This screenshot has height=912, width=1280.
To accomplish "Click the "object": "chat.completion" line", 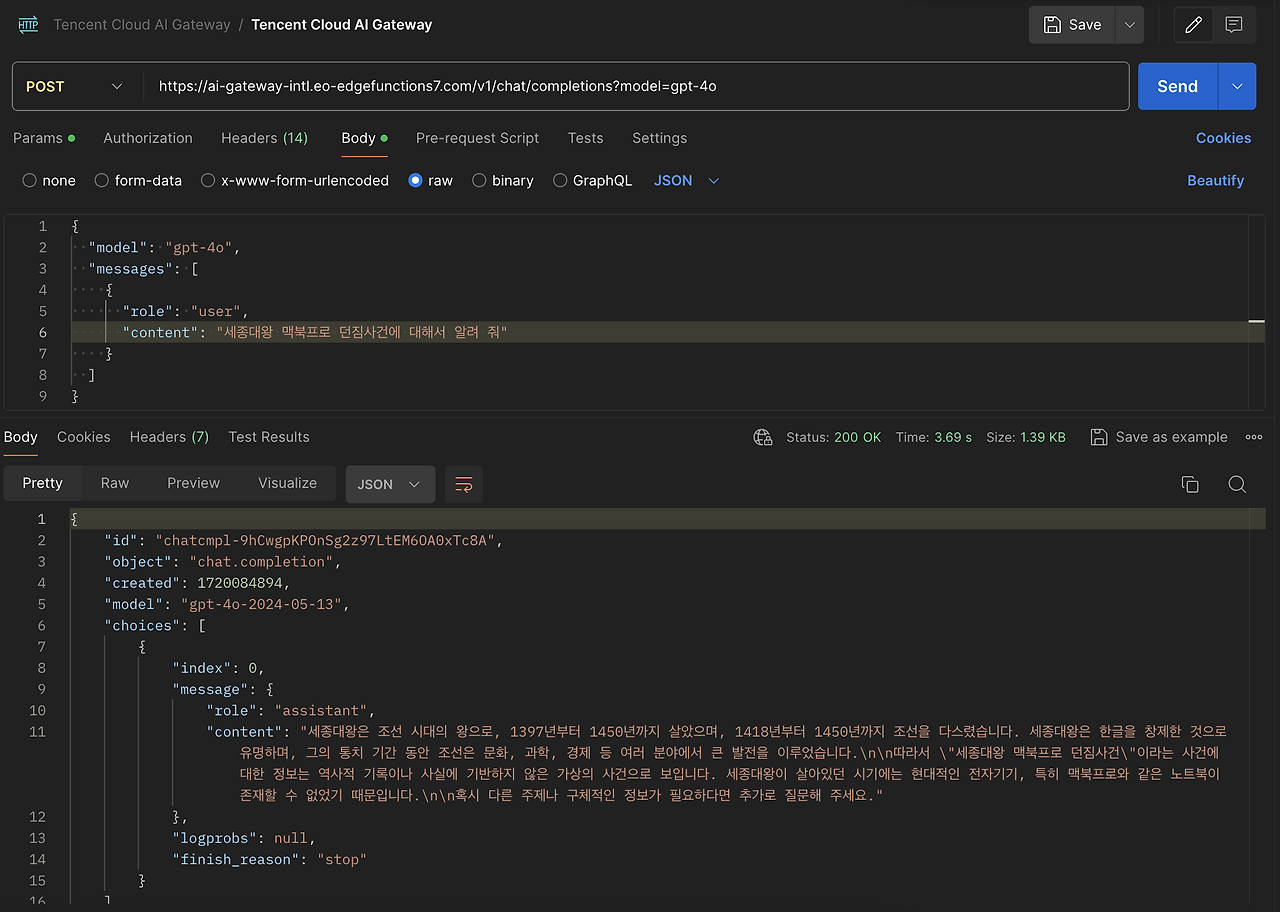I will (222, 562).
